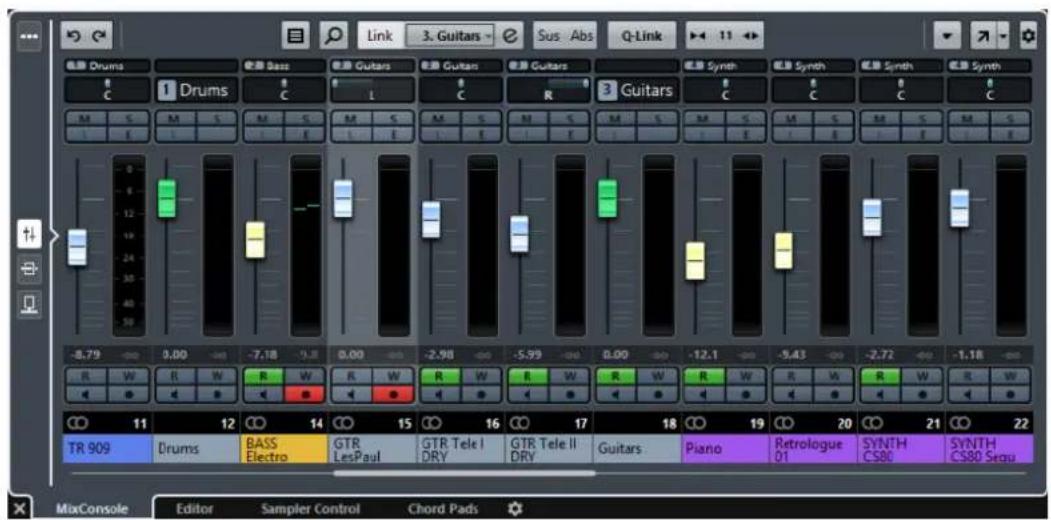Toggle Read automation on BASS Electro channel

[x=263, y=377]
